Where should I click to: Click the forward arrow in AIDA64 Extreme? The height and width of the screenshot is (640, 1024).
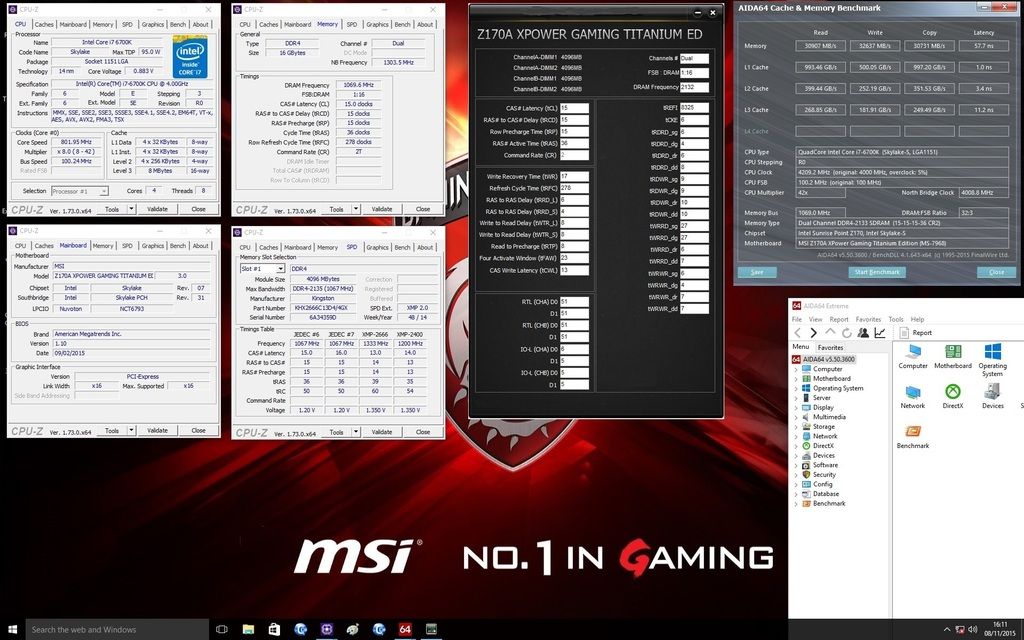pyautogui.click(x=814, y=333)
